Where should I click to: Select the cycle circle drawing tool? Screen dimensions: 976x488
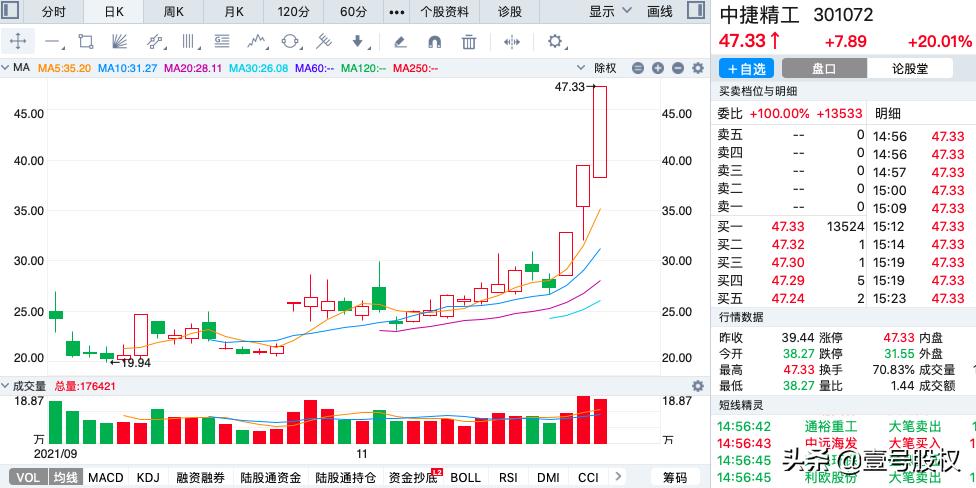tap(290, 42)
